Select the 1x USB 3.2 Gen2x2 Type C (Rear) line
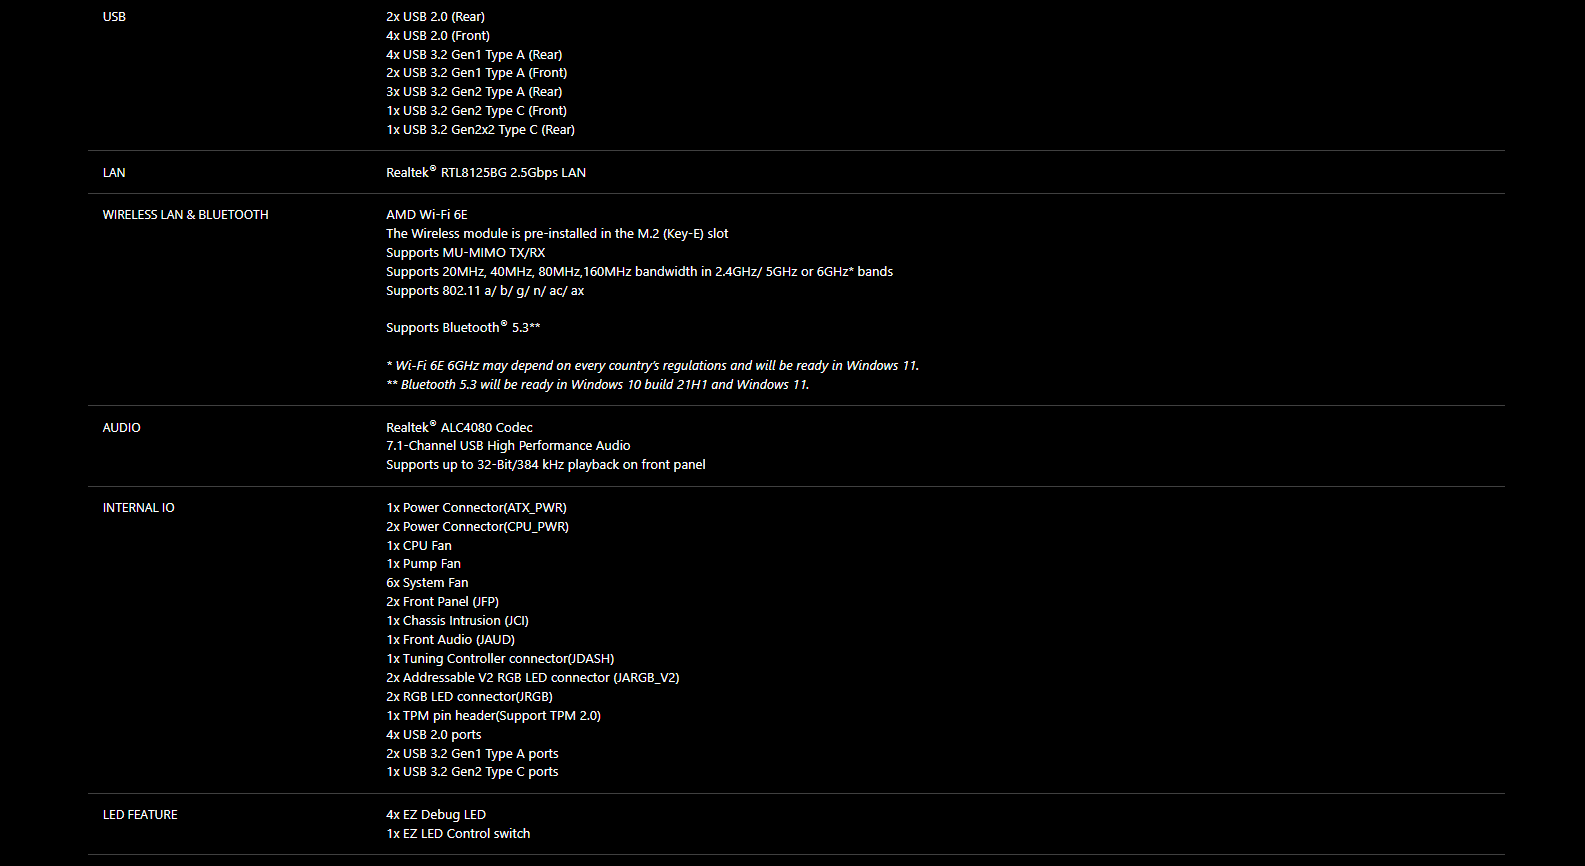 (480, 130)
